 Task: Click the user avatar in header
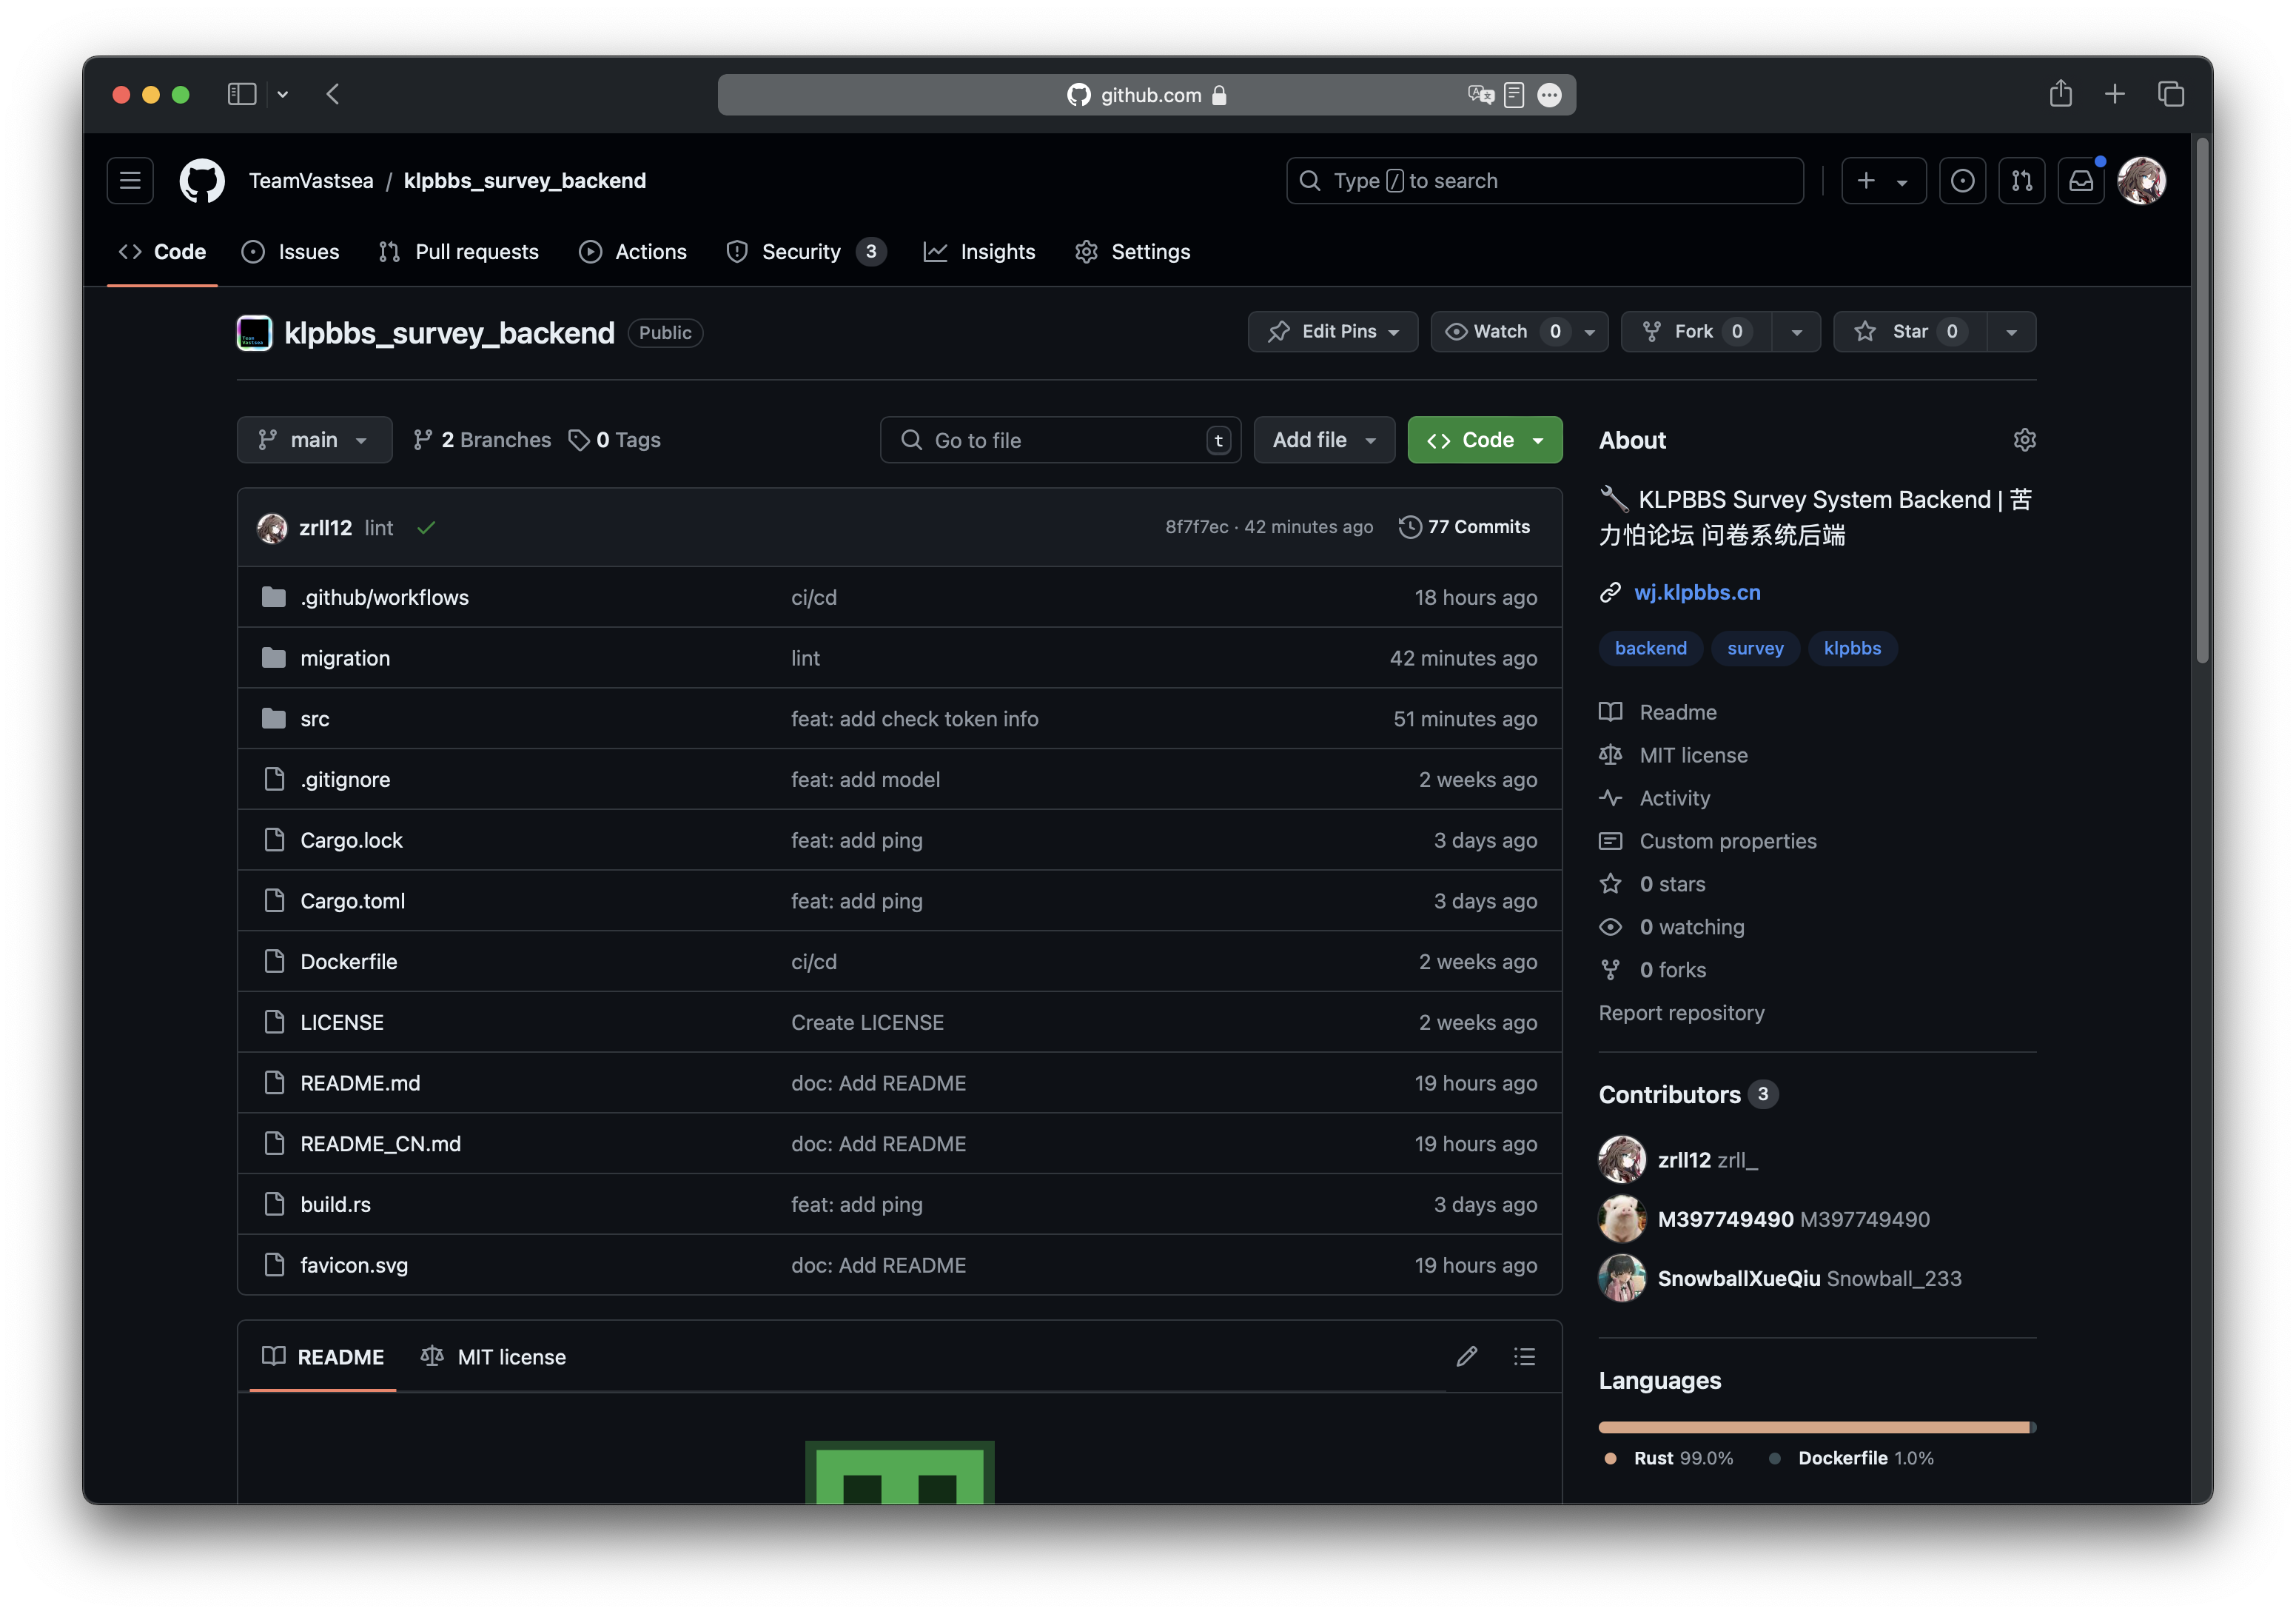point(2142,181)
